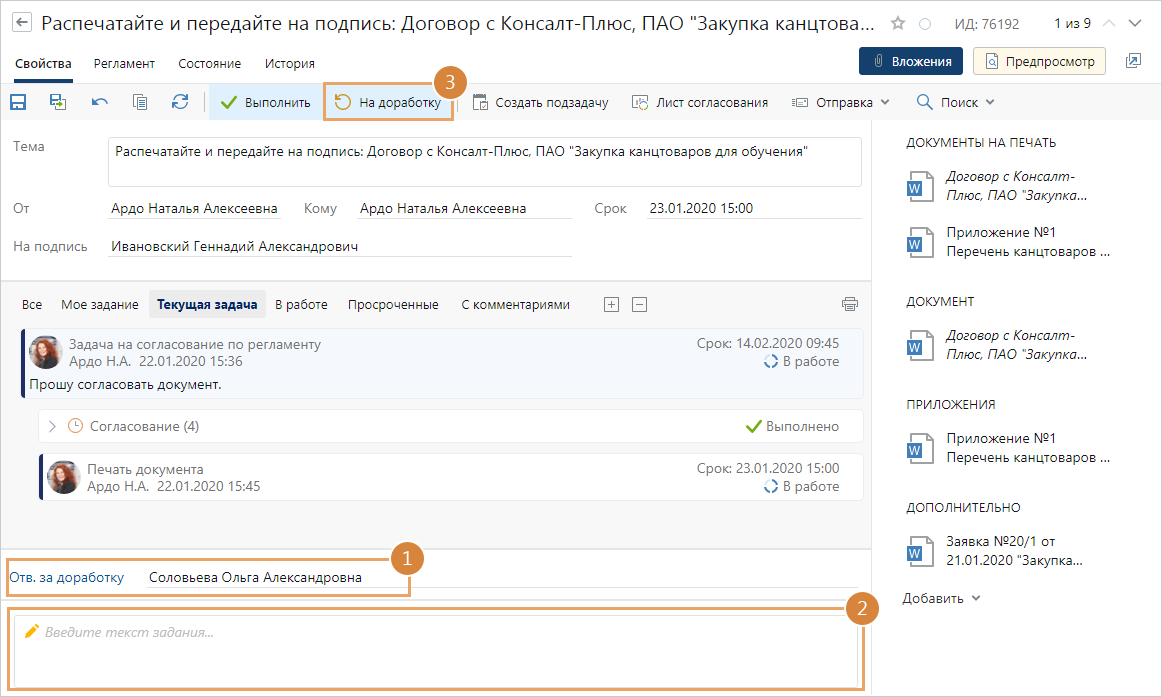Click the undo arrow icon in toolbar
1162x697 pixels.
pyautogui.click(x=99, y=102)
